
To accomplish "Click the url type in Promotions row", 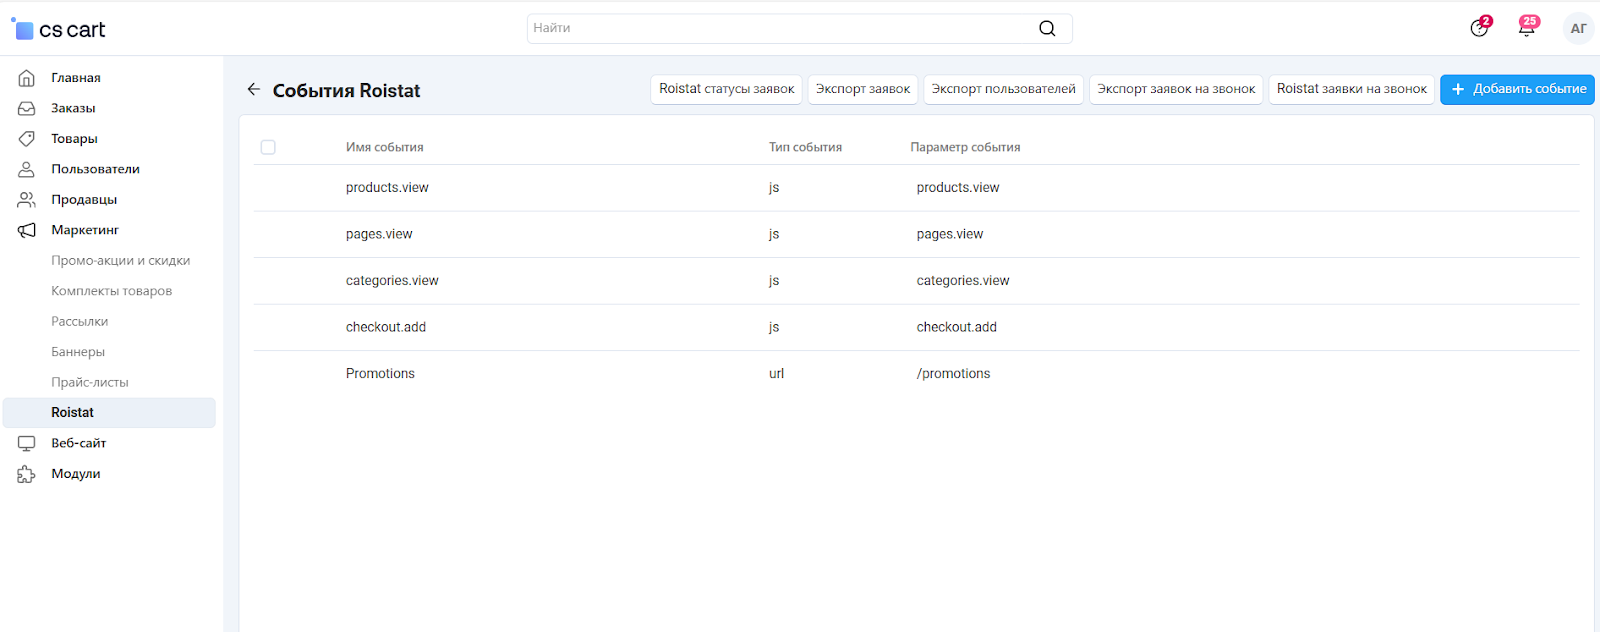I will (x=776, y=374).
